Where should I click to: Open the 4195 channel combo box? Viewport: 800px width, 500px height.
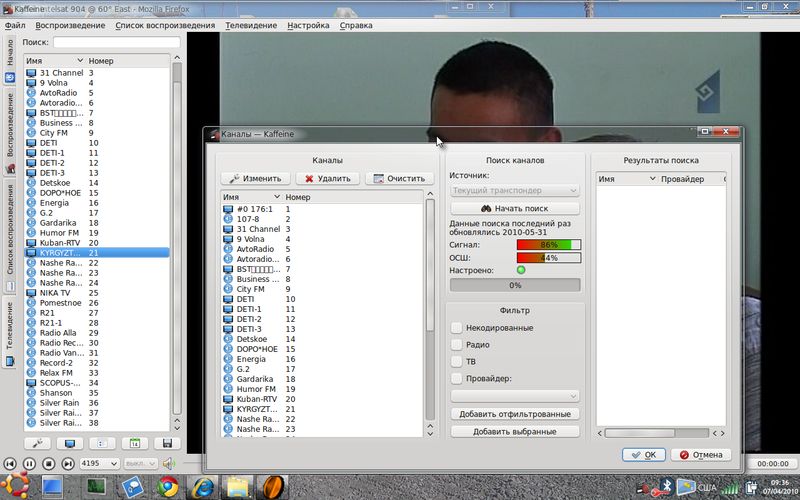tap(99, 464)
